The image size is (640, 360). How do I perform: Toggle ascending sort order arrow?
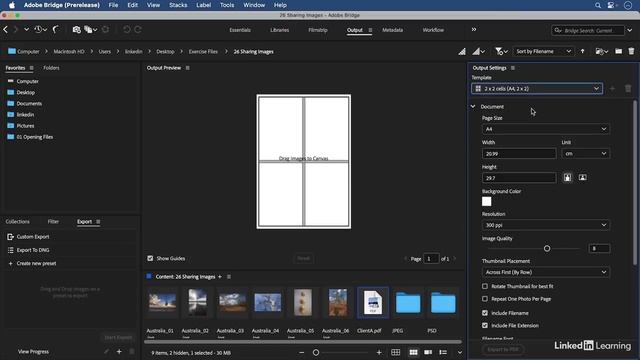pos(582,51)
